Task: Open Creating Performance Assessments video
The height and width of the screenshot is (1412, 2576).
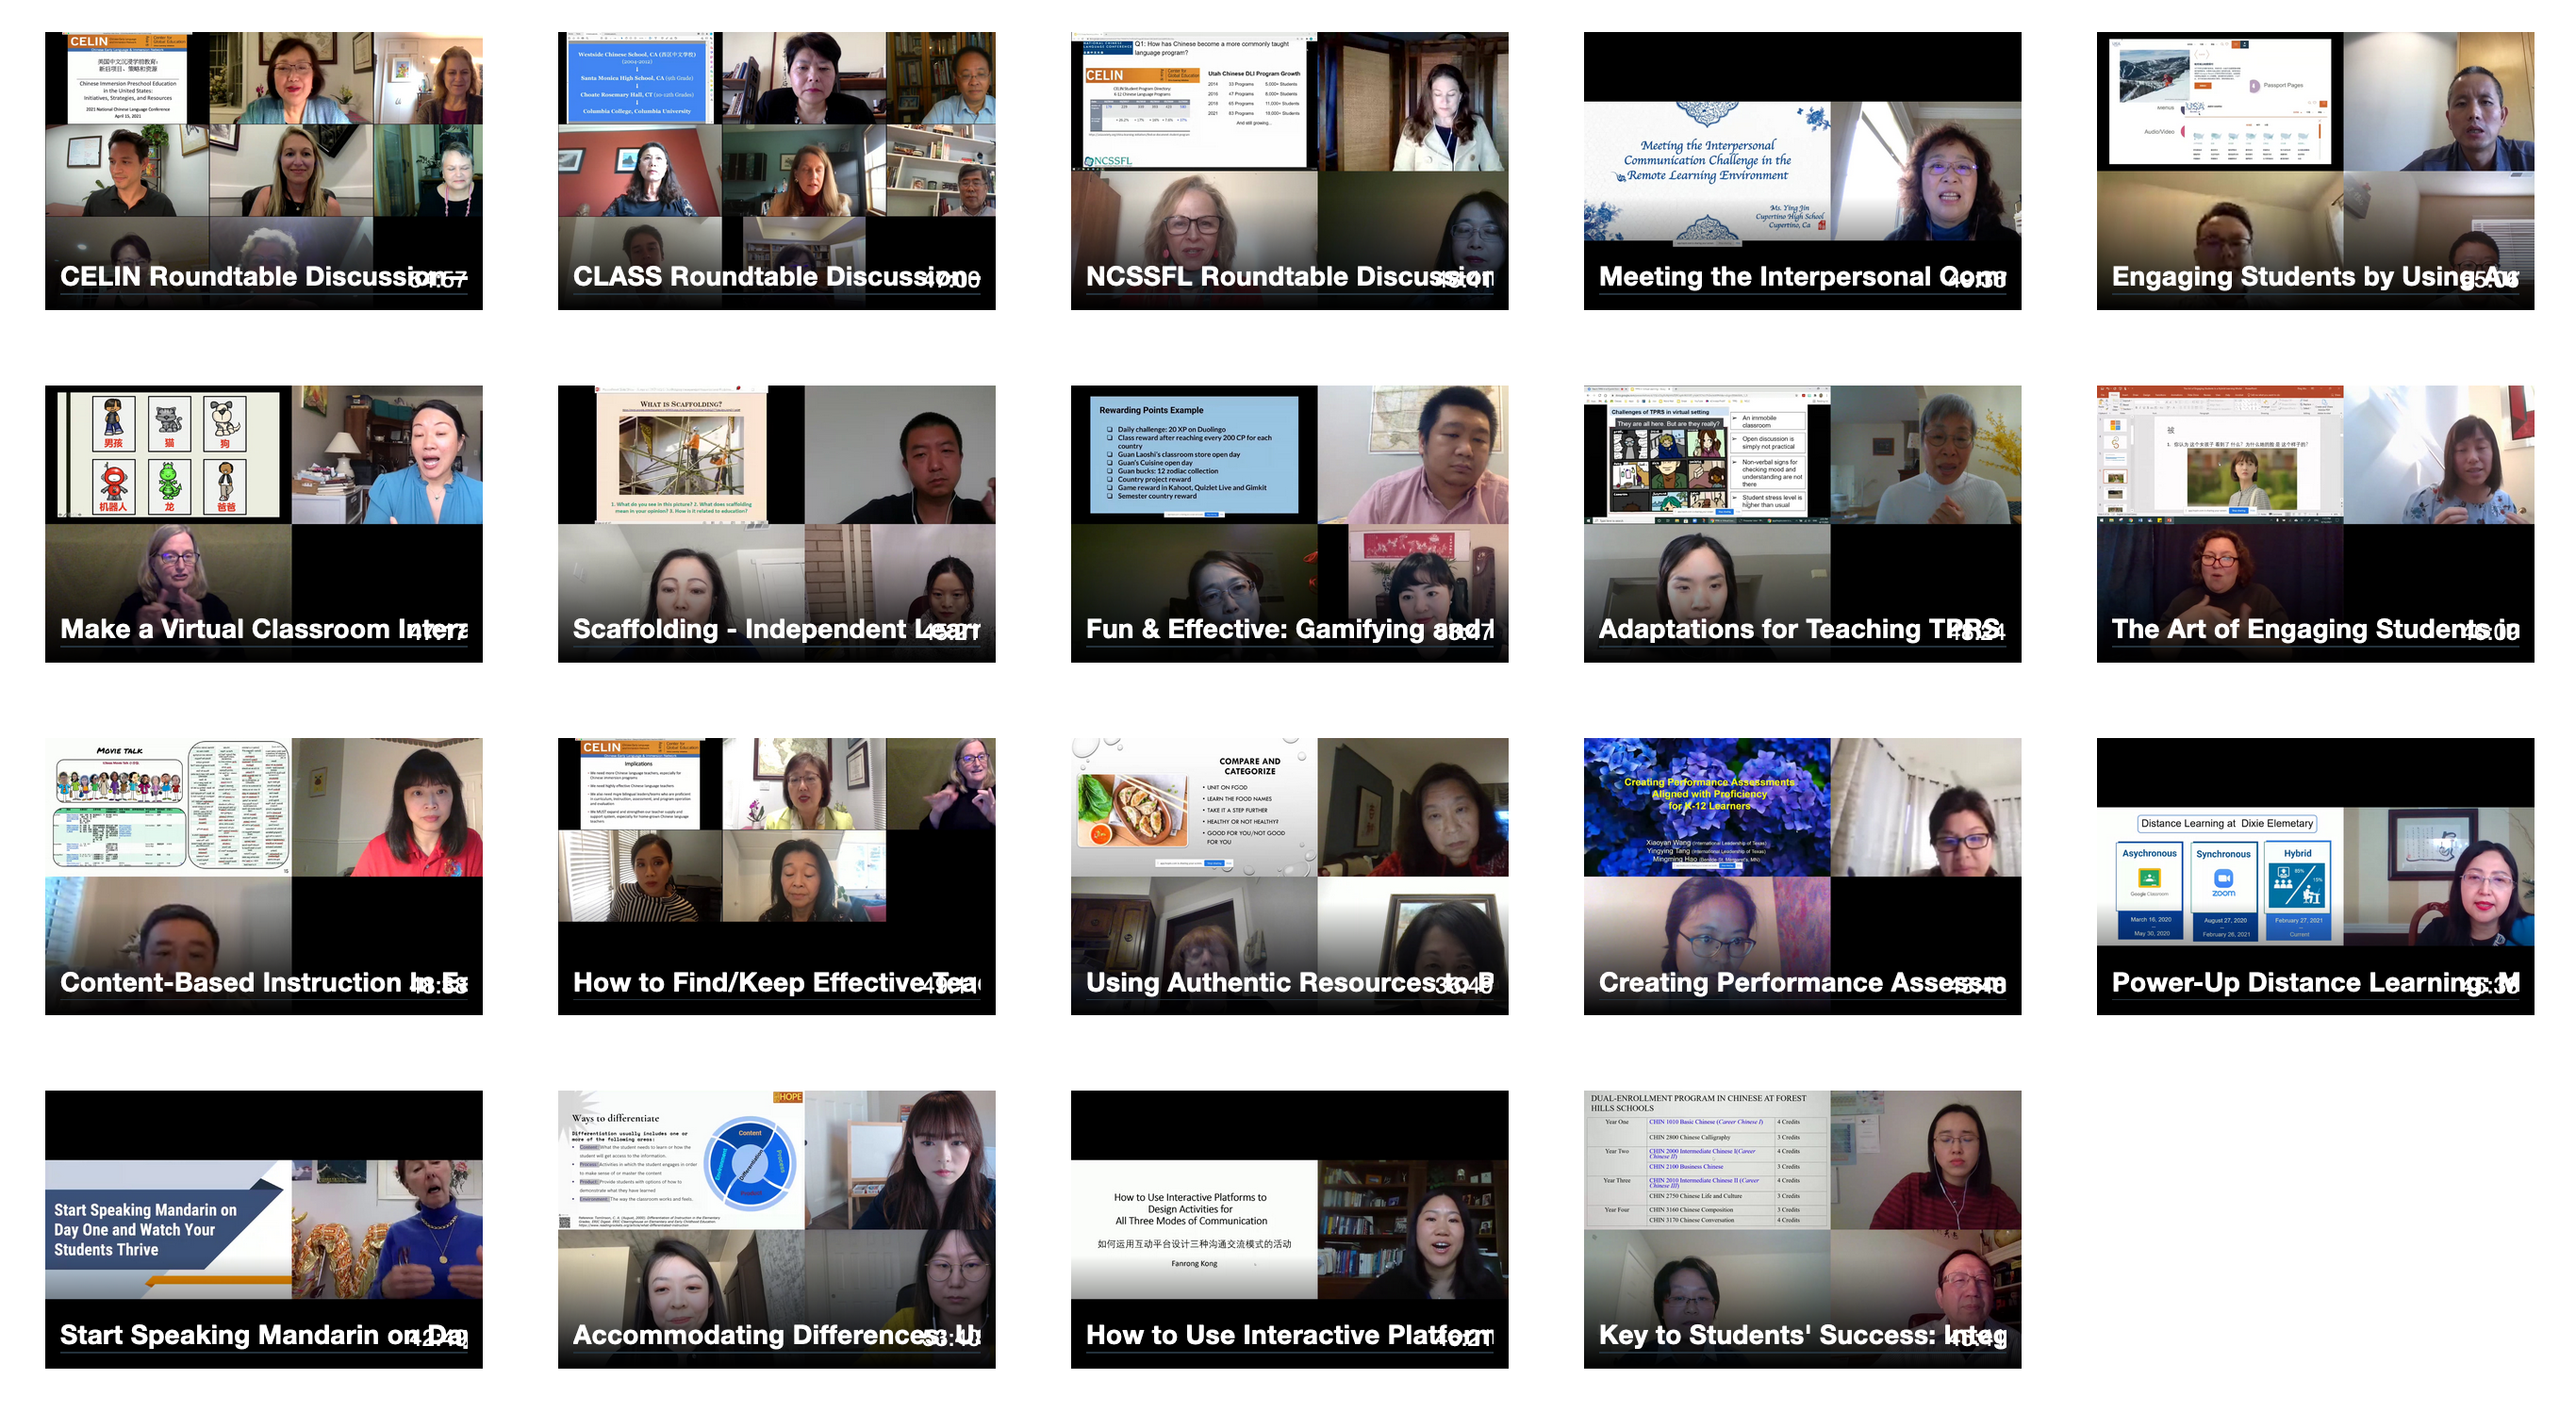Action: (1802, 876)
